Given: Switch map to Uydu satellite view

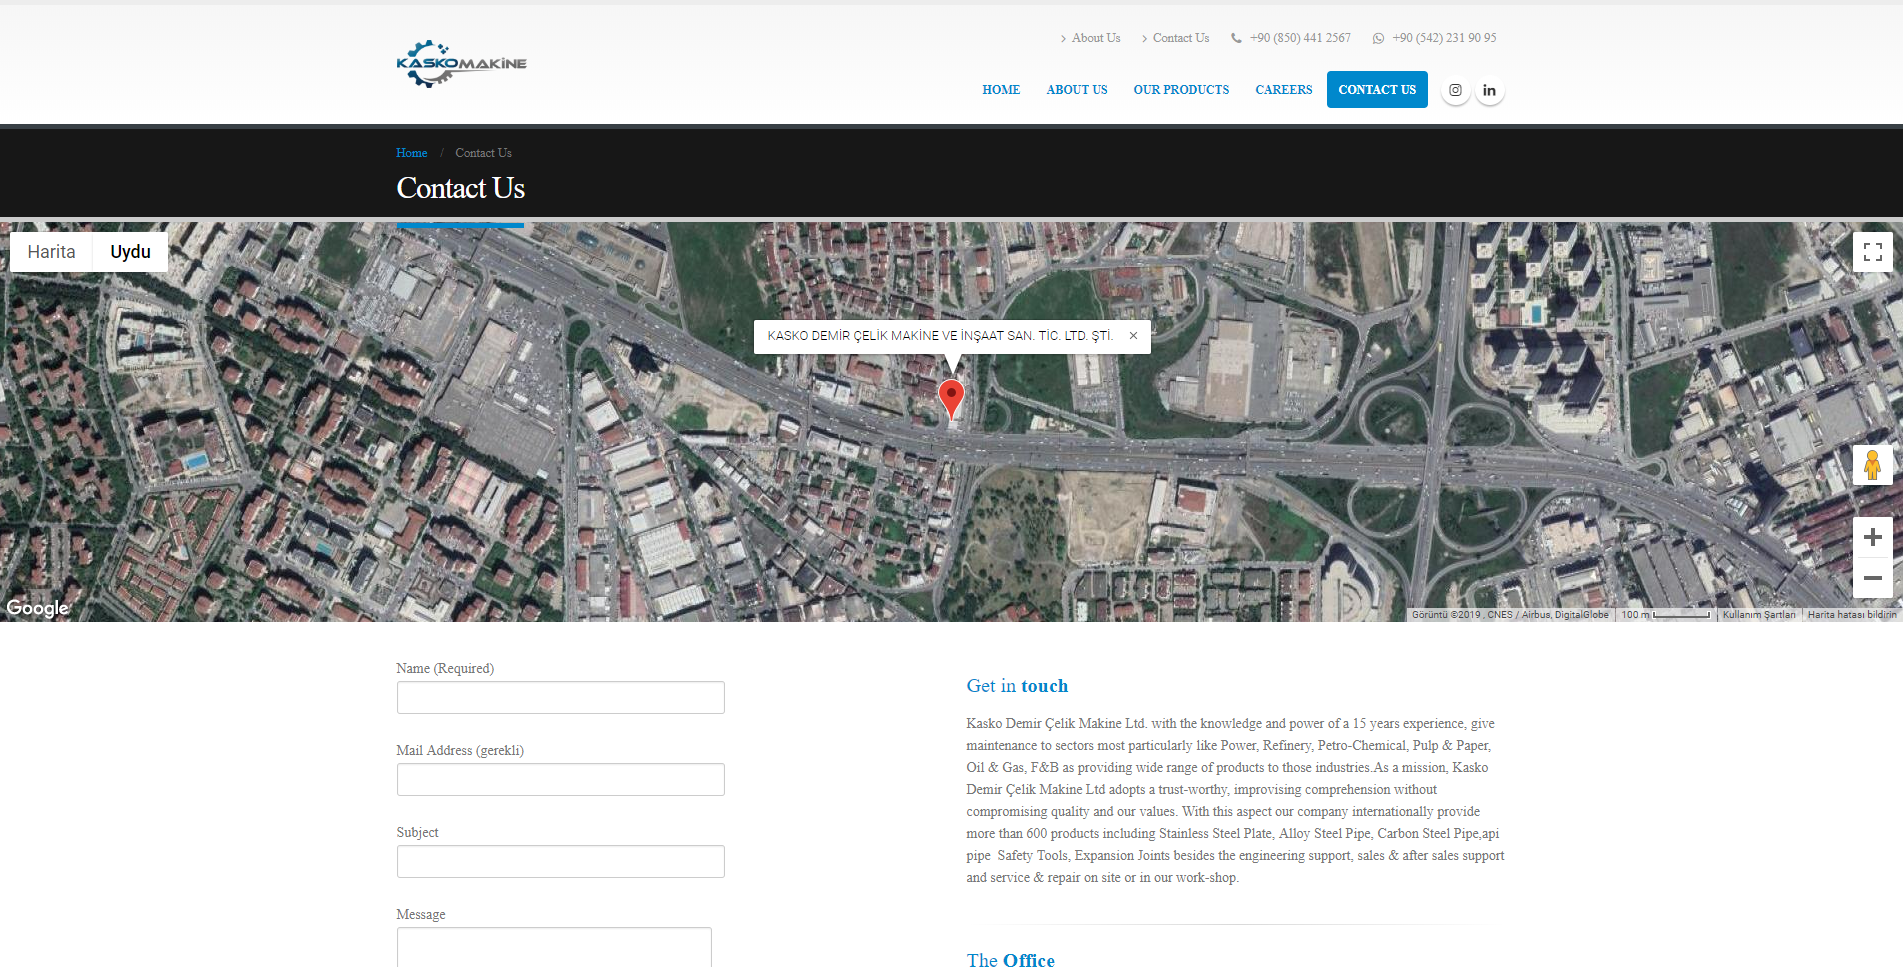Looking at the screenshot, I should tap(130, 252).
